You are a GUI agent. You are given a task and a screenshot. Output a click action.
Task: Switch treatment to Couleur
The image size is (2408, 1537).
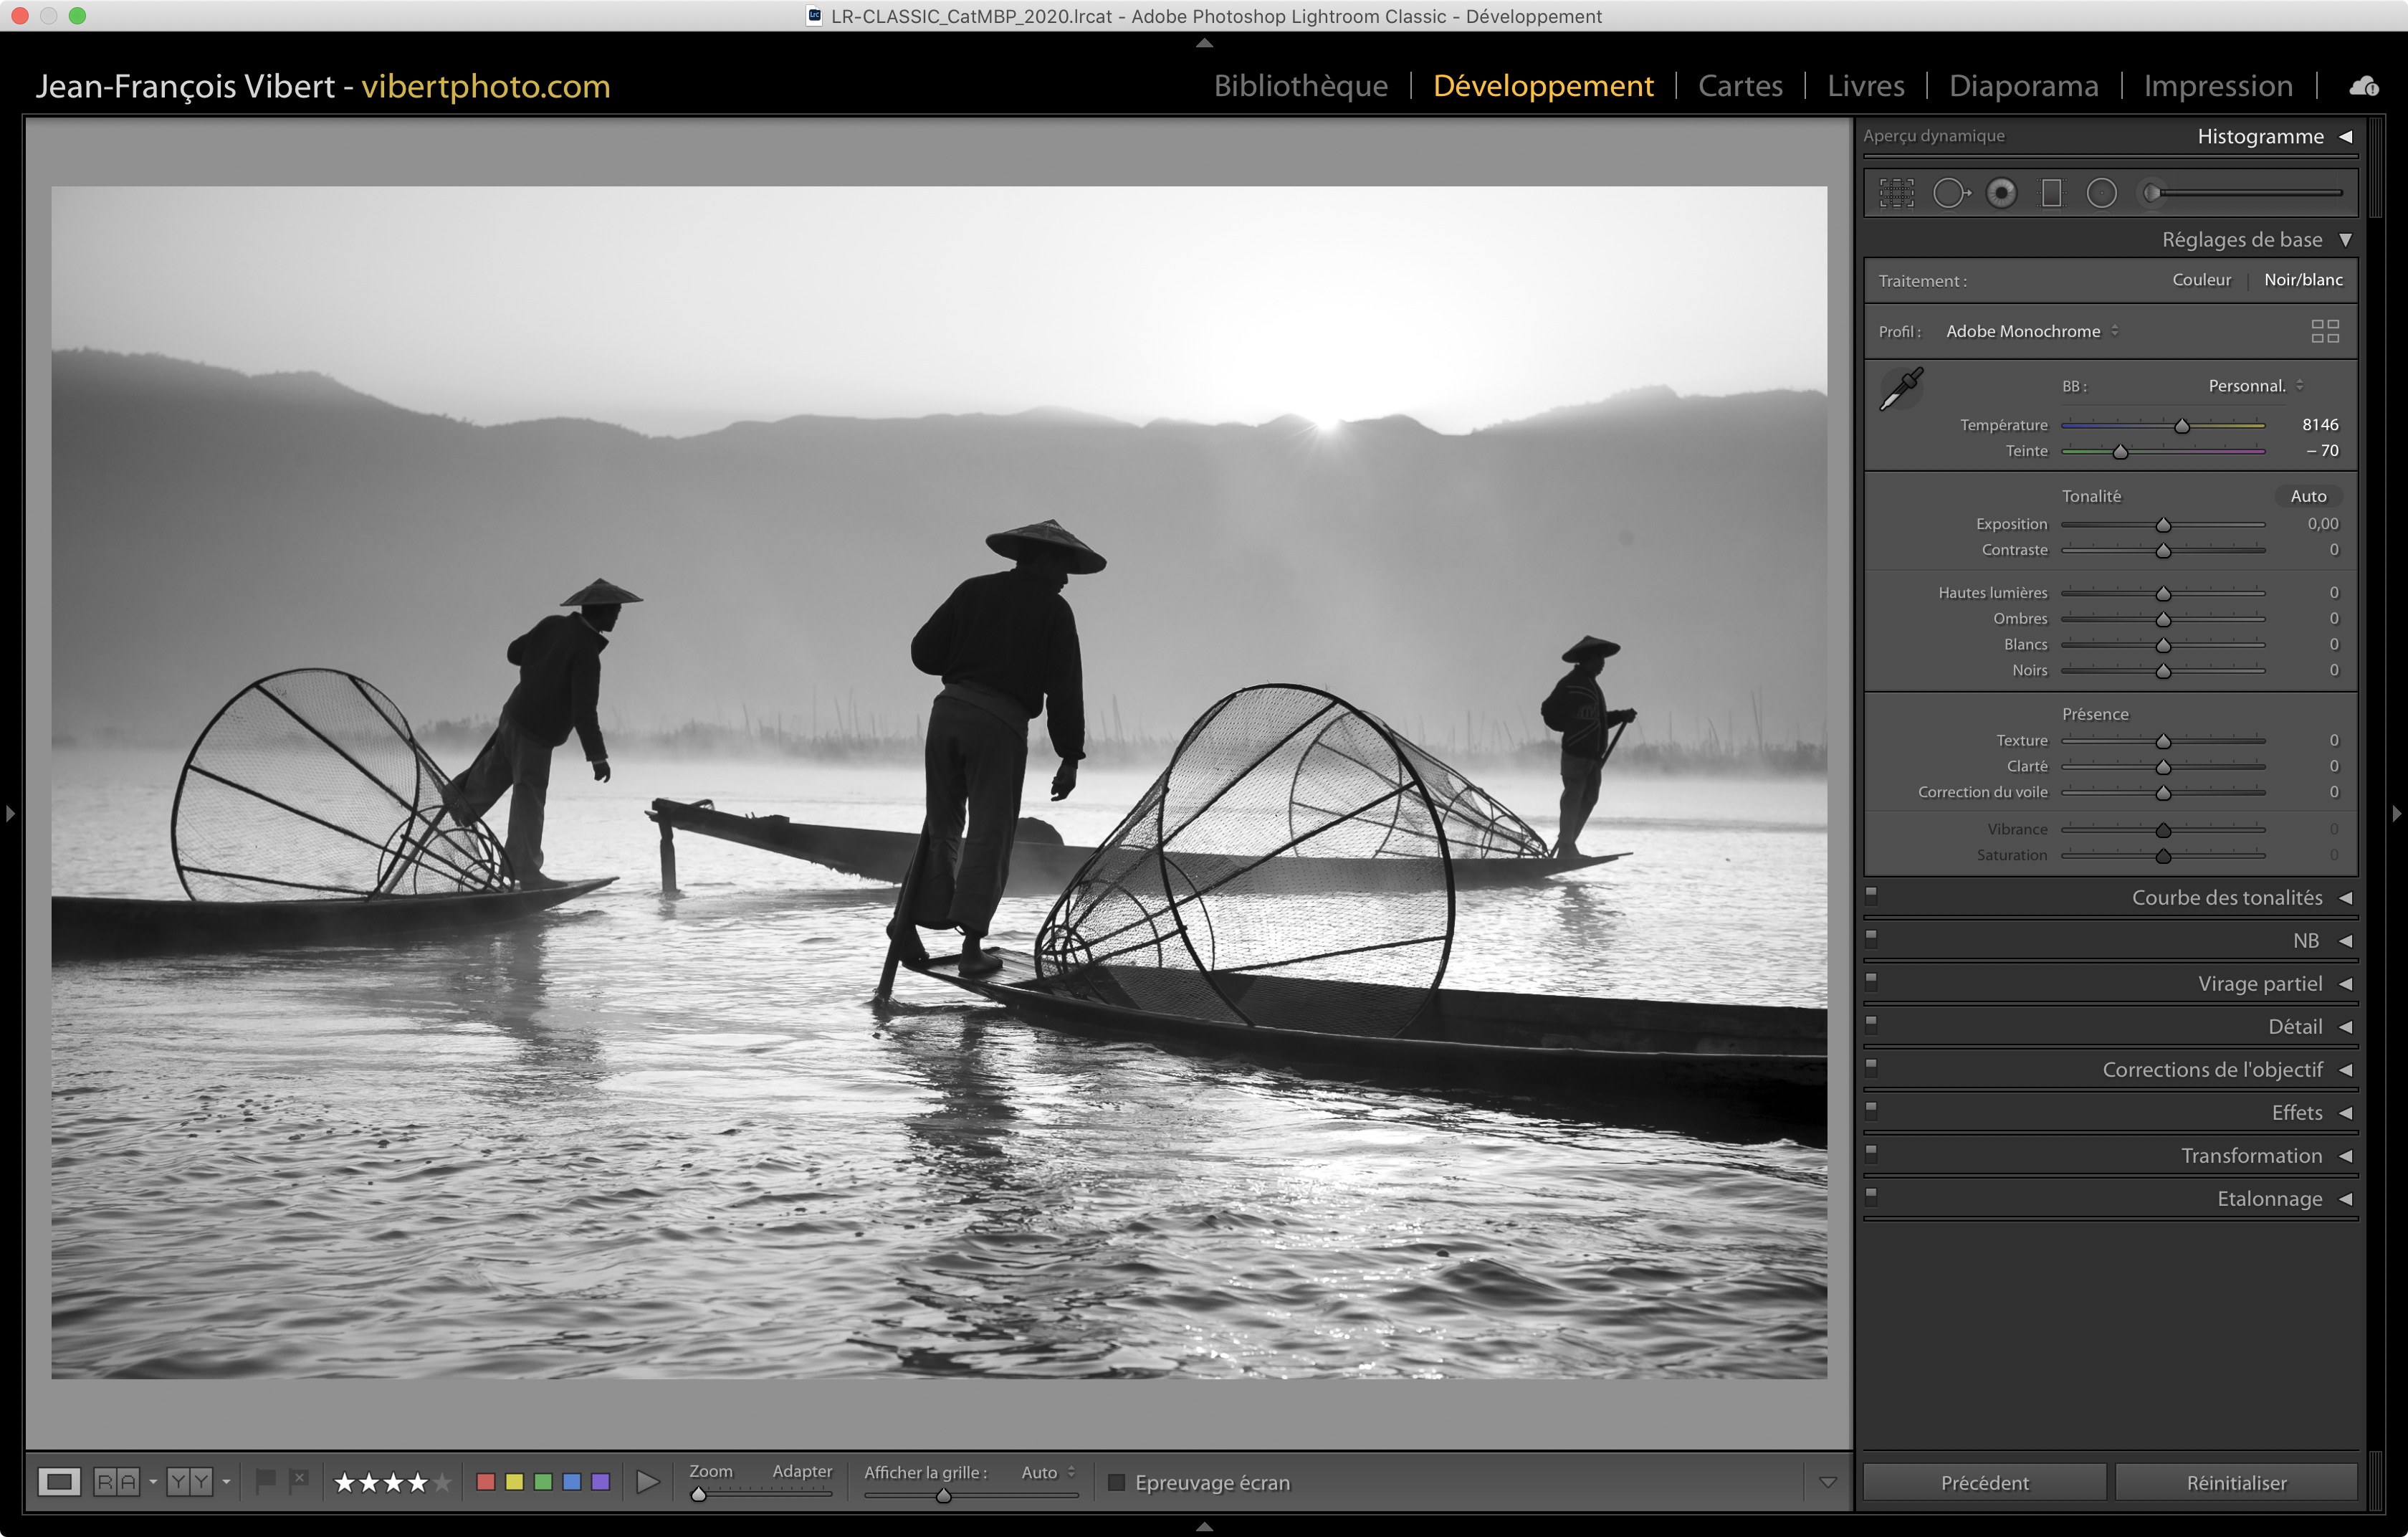pos(2201,280)
